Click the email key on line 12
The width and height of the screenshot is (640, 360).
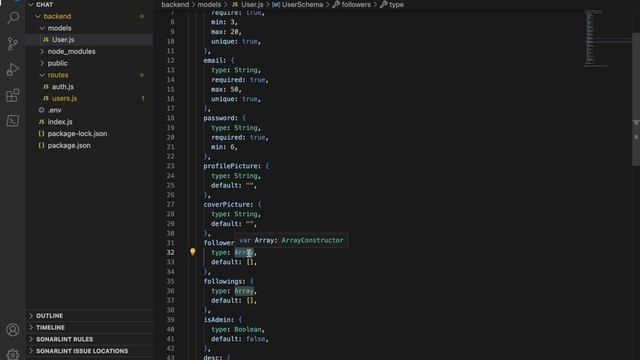213,60
